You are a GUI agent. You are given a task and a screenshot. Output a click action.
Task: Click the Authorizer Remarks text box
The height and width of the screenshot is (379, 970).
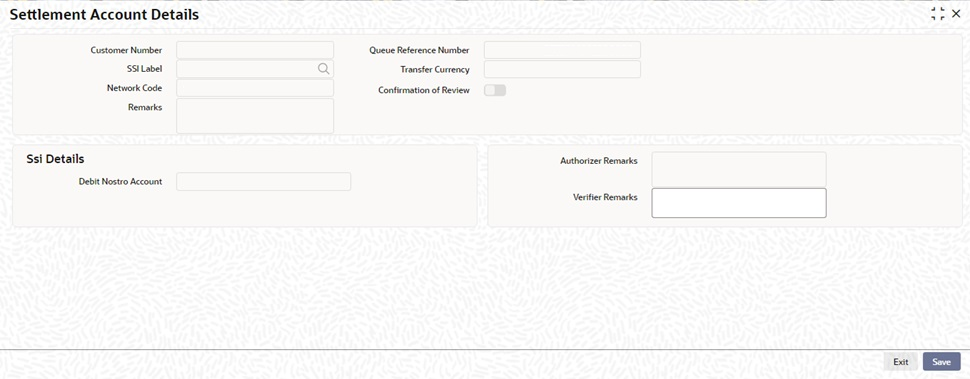739,169
